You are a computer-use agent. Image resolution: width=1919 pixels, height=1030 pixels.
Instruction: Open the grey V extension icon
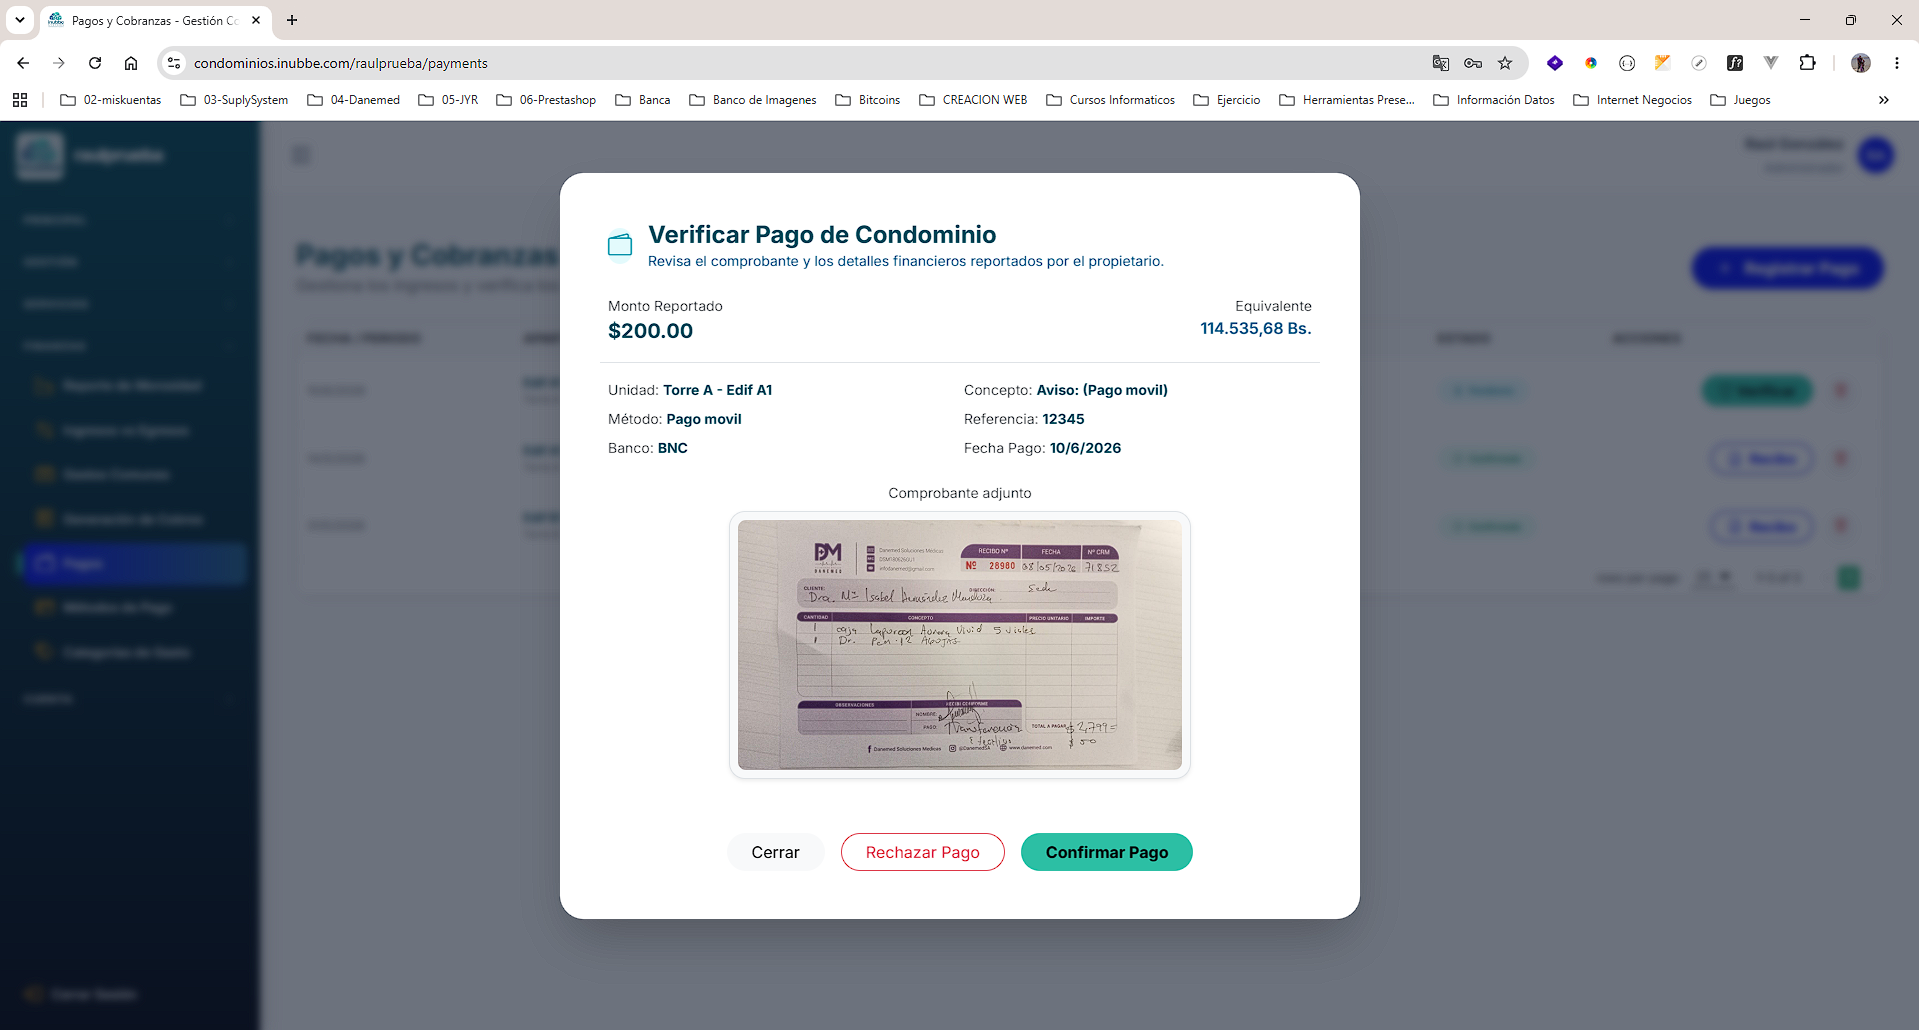click(1771, 63)
